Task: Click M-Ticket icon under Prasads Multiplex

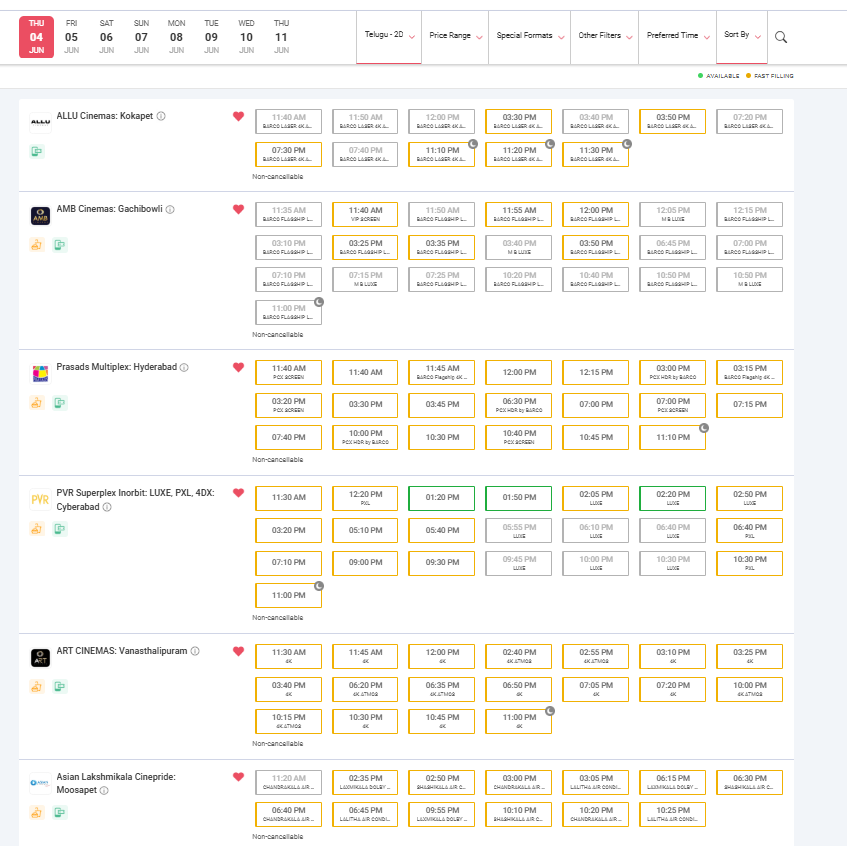Action: pyautogui.click(x=60, y=403)
